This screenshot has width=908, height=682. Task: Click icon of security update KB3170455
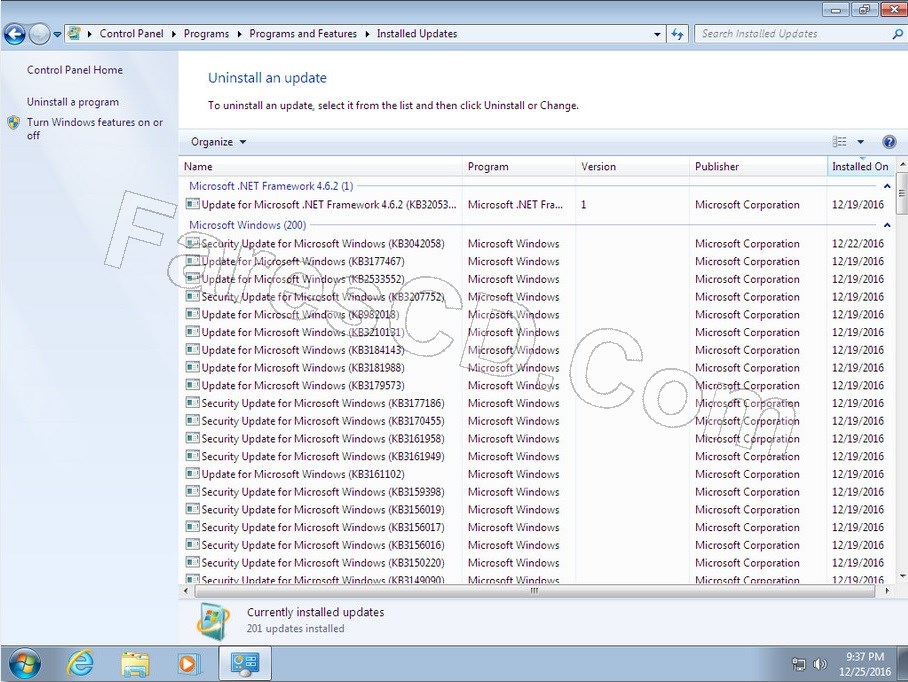(x=192, y=421)
